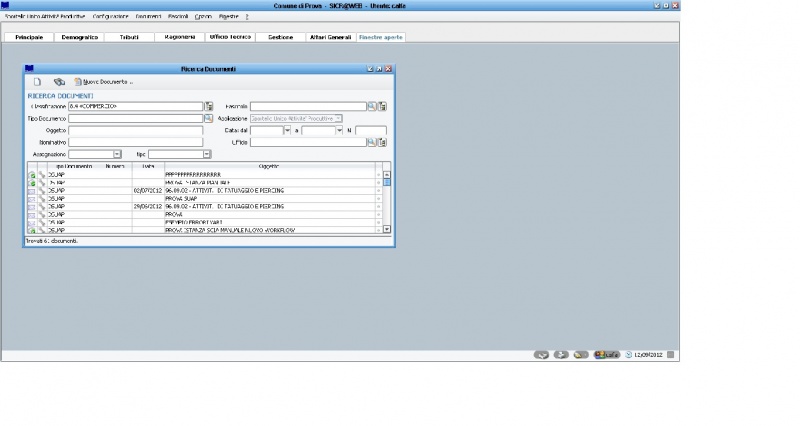
Task: Click the printer icon in status bar
Action: [561, 355]
